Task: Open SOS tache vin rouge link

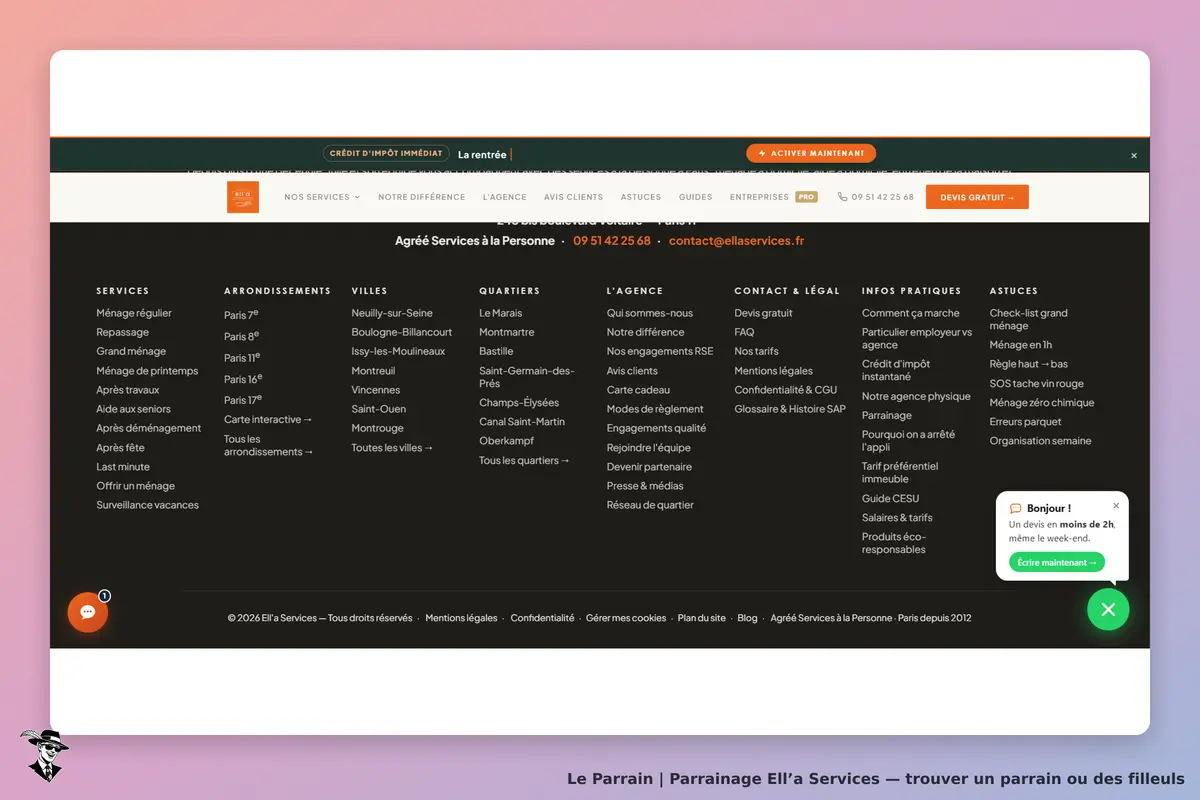Action: (x=1036, y=384)
